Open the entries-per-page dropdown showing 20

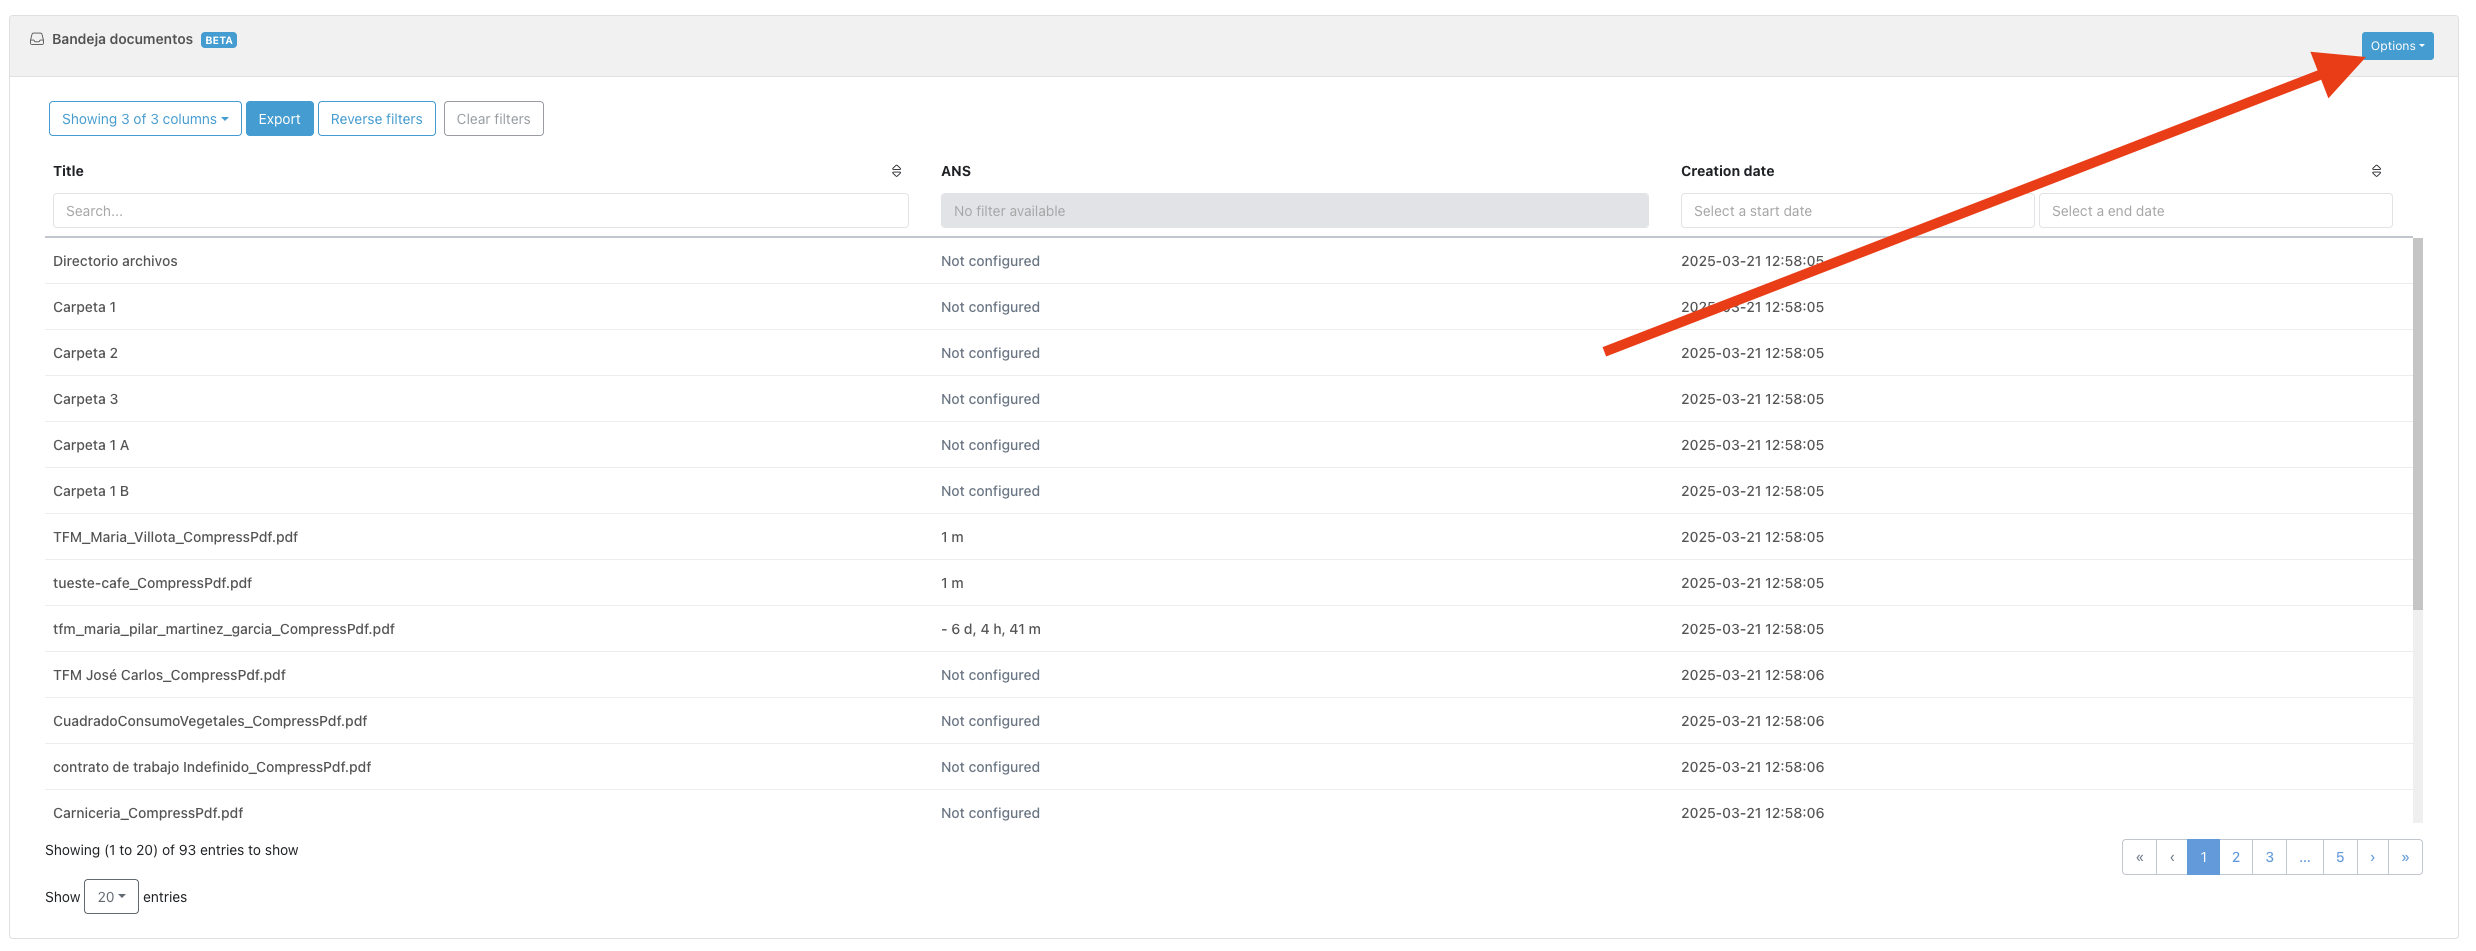[x=111, y=897]
